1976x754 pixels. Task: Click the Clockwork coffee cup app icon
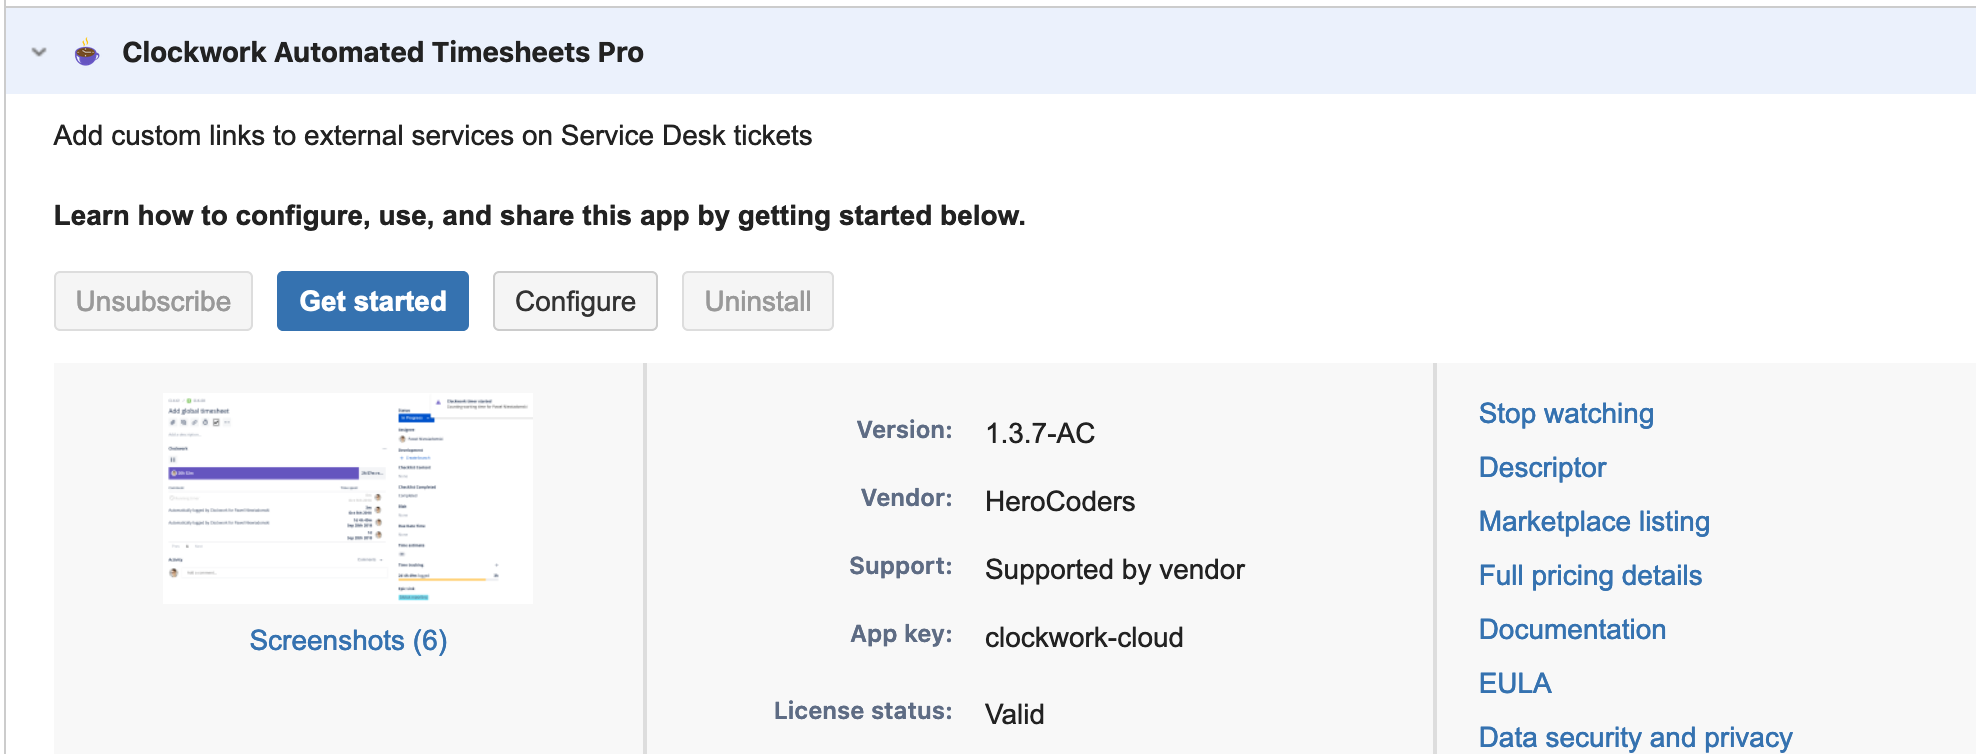pyautogui.click(x=87, y=52)
